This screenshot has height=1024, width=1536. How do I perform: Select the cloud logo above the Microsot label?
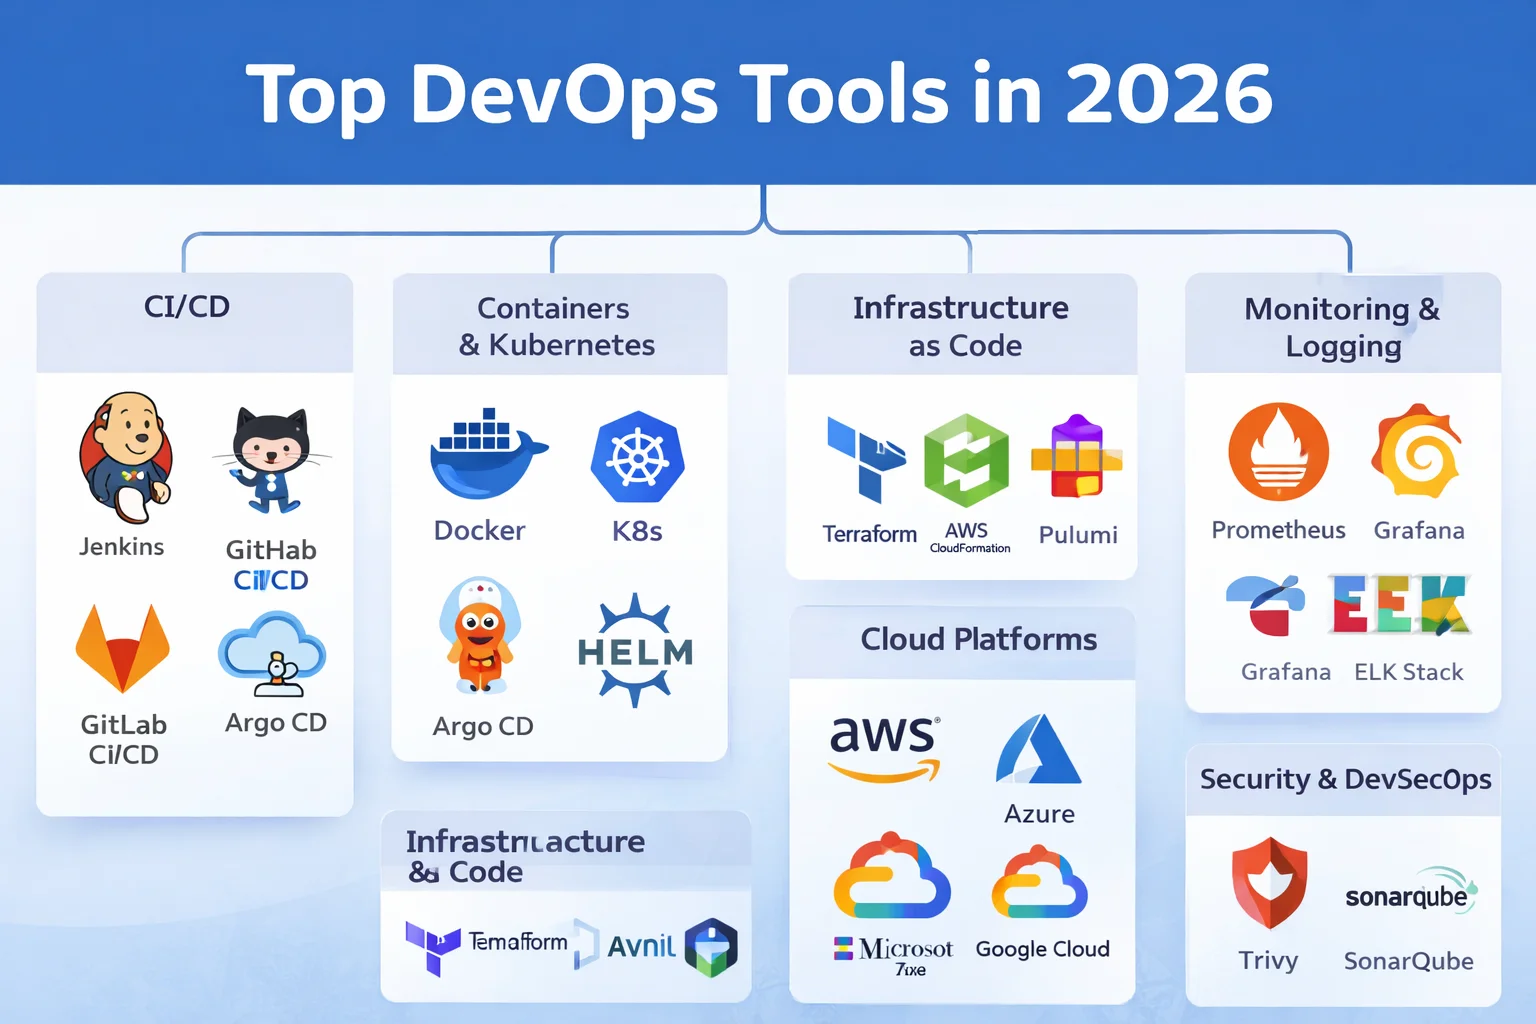pos(892,877)
